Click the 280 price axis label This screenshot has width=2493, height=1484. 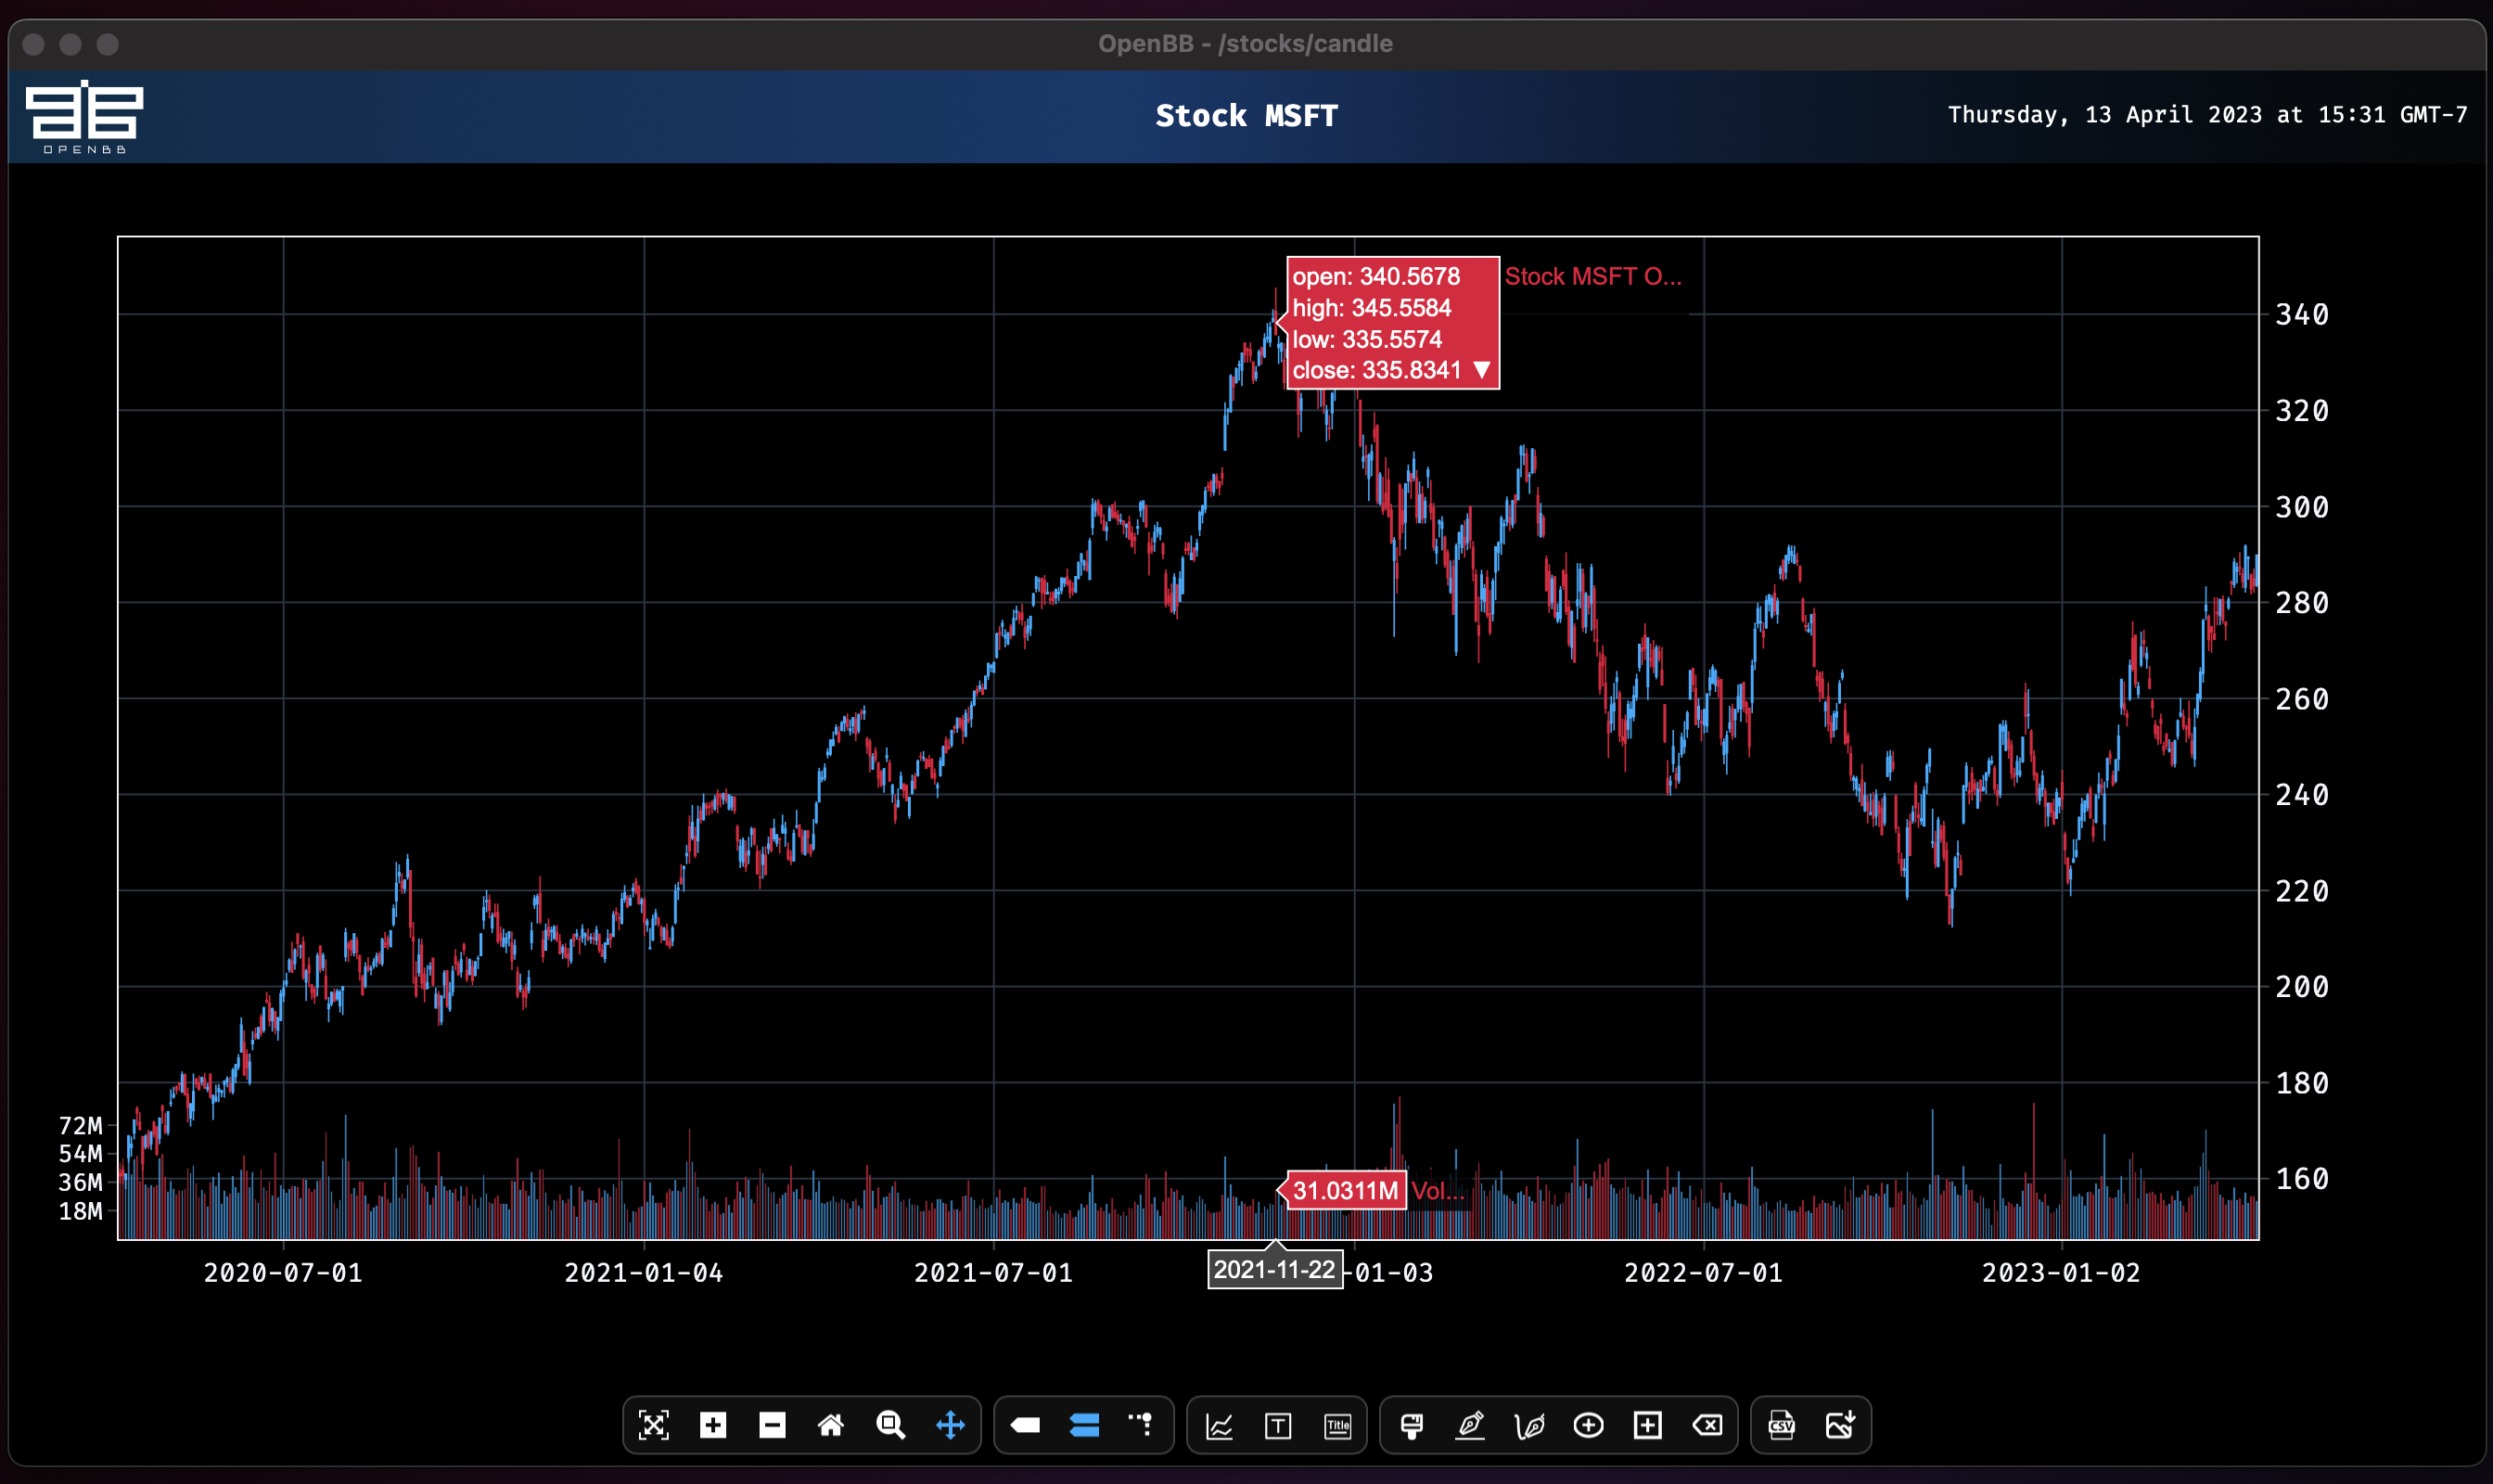2302,603
